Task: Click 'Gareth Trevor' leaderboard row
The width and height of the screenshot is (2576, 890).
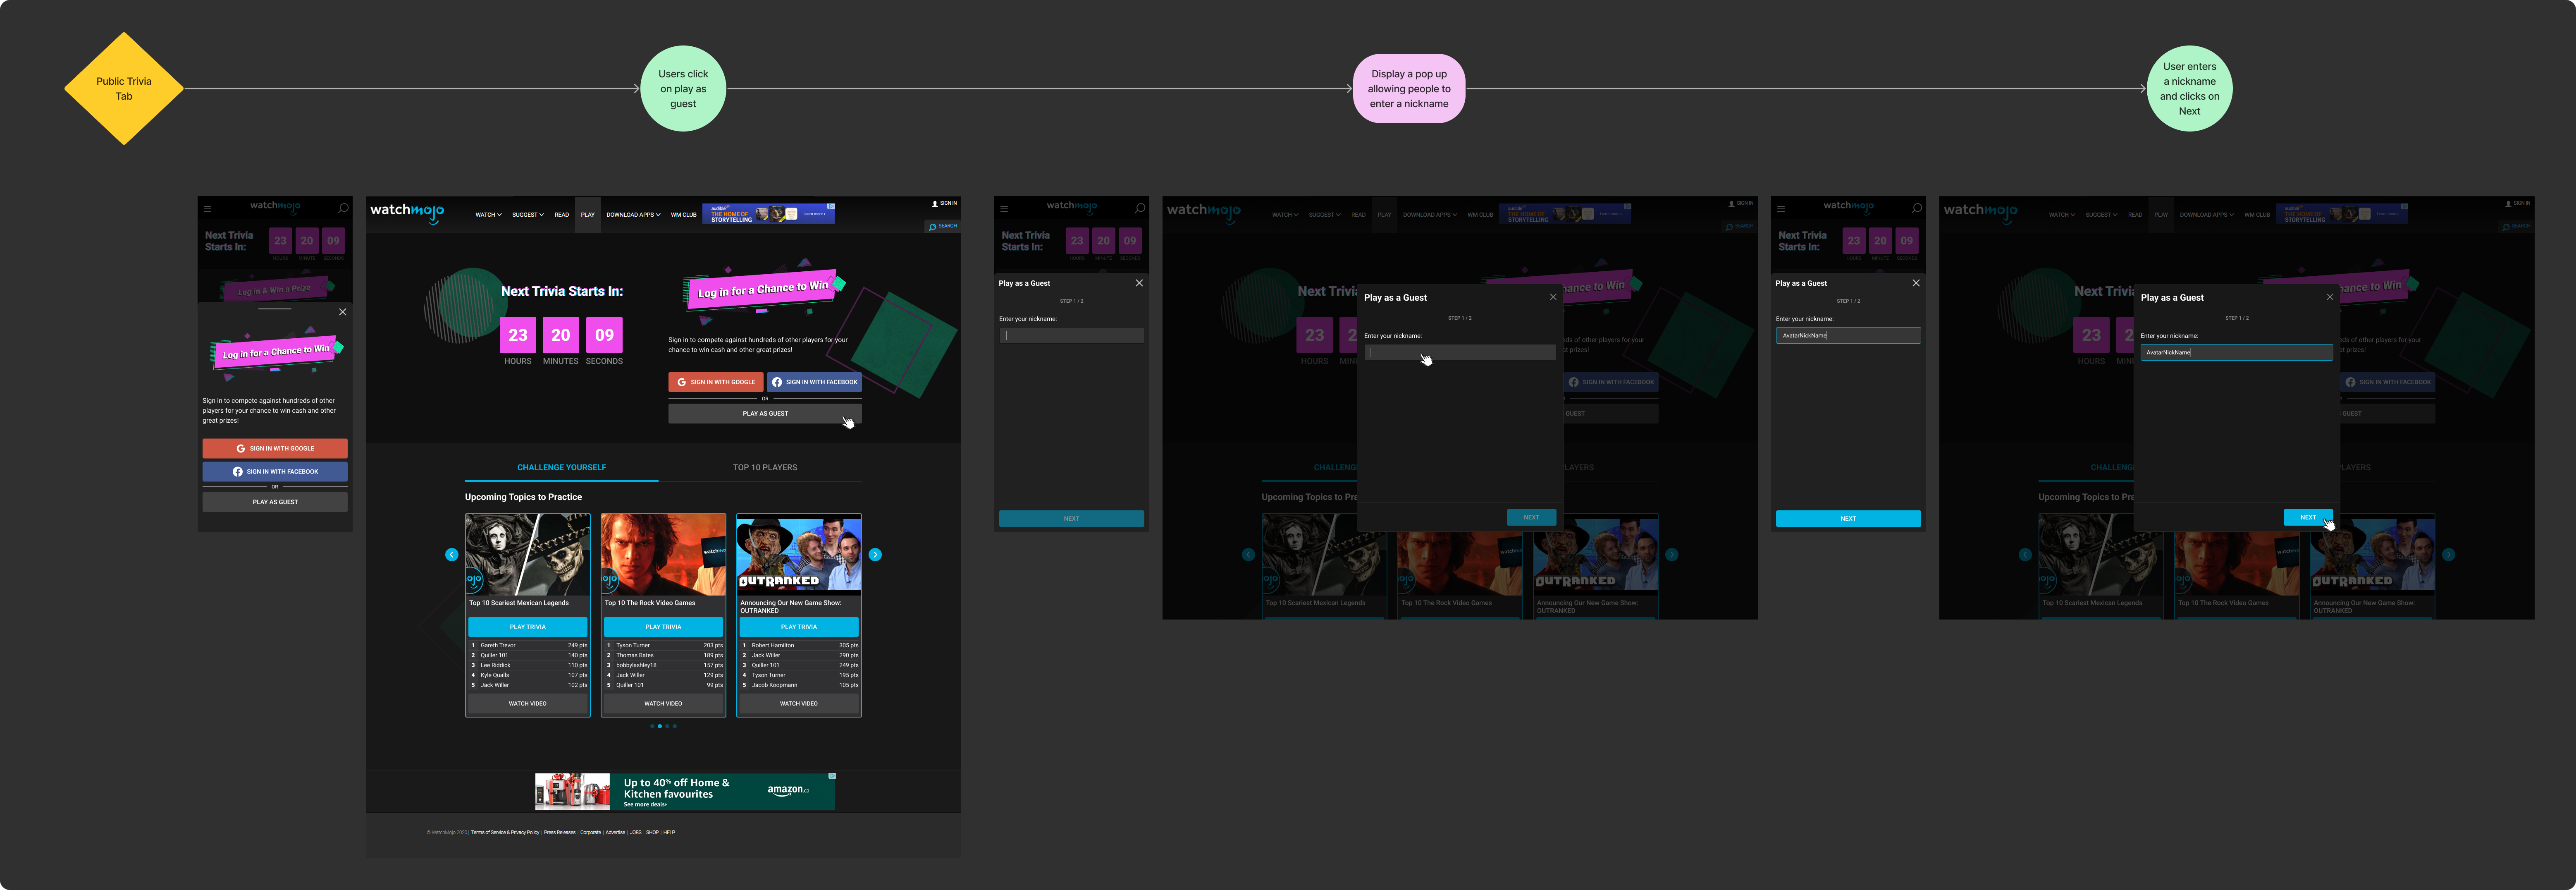Action: tap(528, 645)
